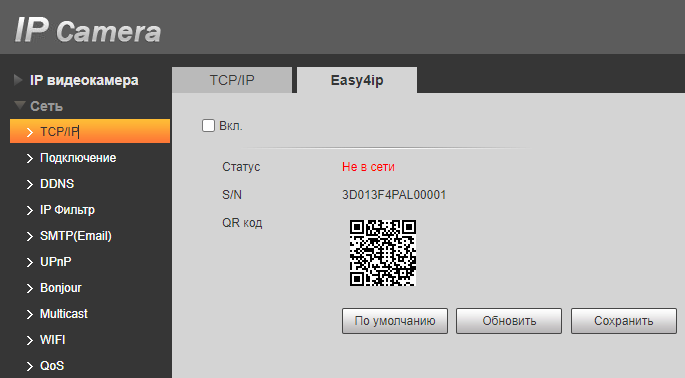
Task: Save settings with Сохранить button
Action: point(624,321)
